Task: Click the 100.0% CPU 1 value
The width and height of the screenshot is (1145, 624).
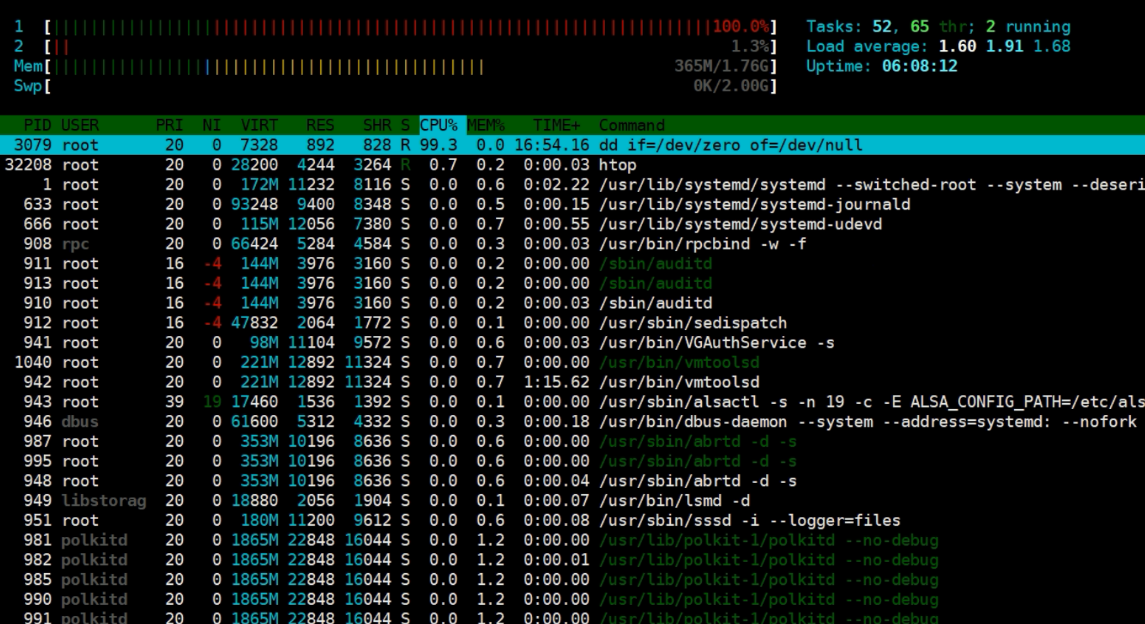Action: 740,27
